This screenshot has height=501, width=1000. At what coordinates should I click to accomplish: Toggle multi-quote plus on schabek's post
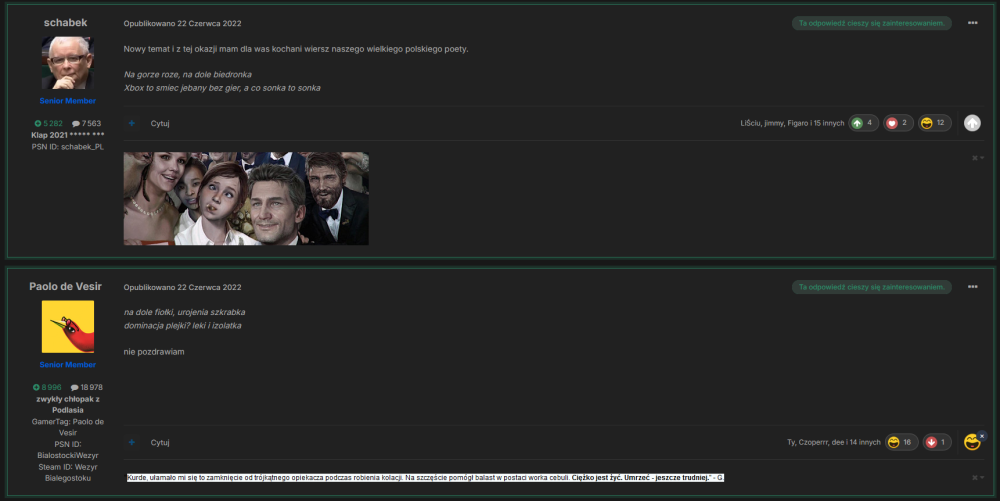[132, 123]
